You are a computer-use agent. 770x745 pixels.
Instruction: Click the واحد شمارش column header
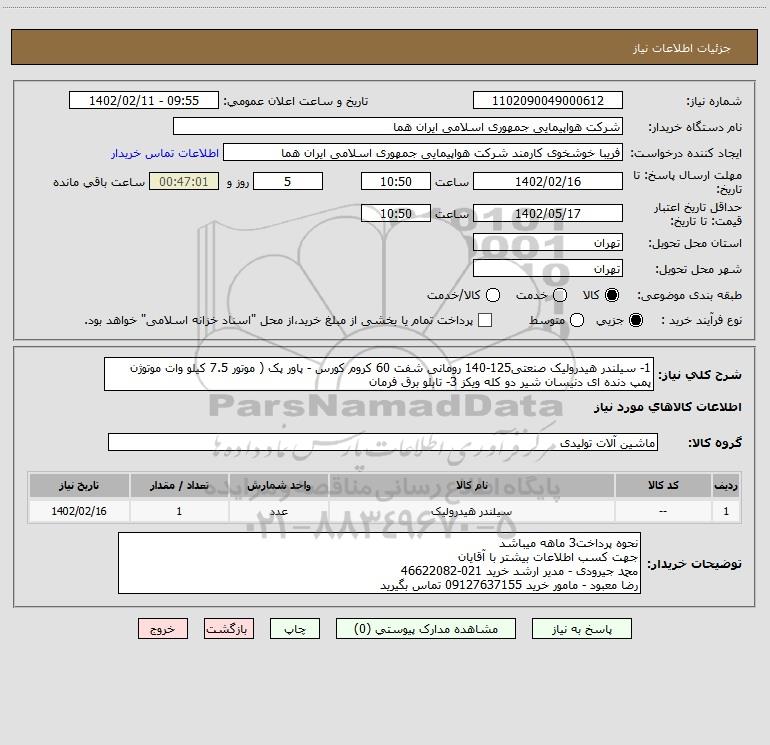coord(279,485)
